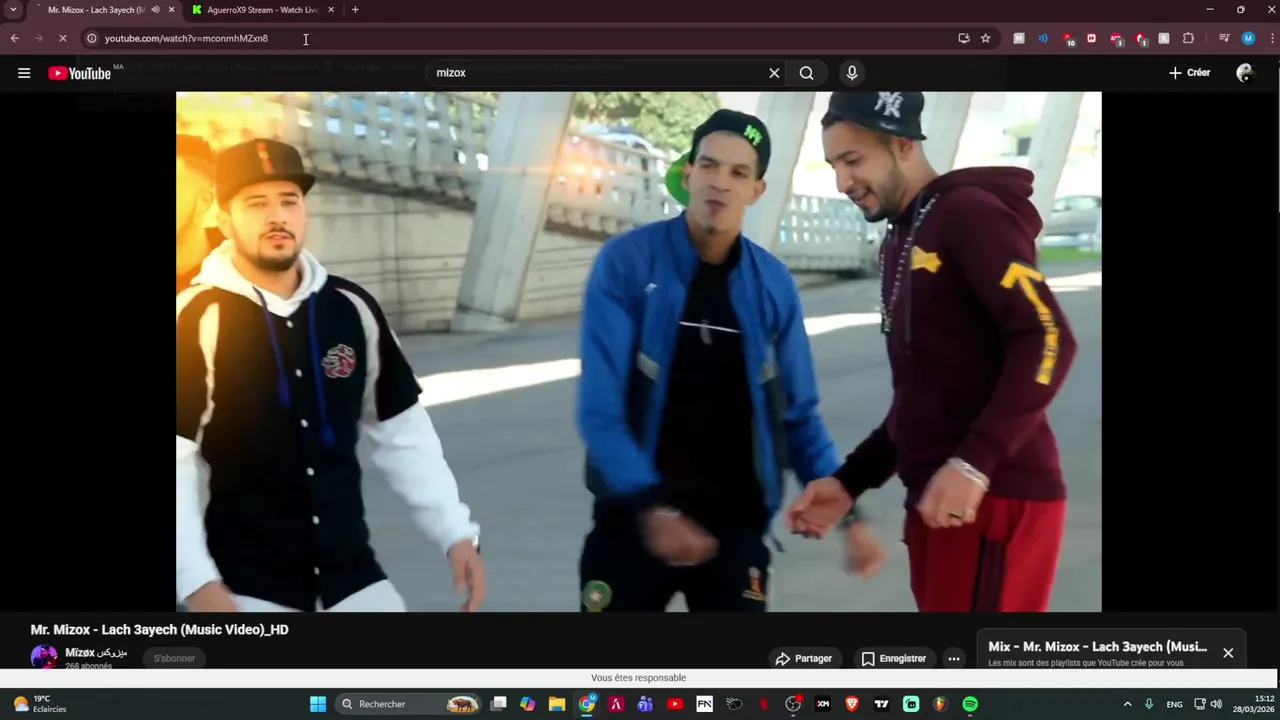This screenshot has height=720, width=1280.
Task: Open the Mix - Mr. Mizox playlist title
Action: [1097, 647]
